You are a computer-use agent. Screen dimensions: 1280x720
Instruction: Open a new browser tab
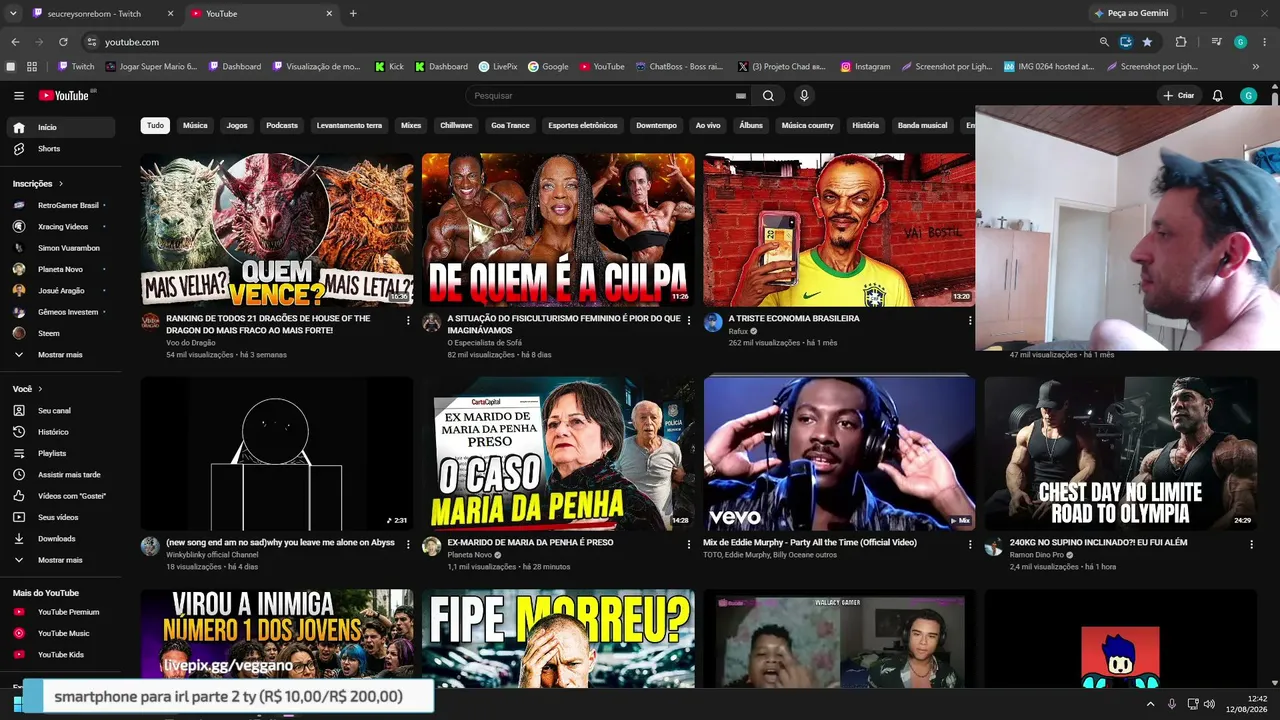(x=353, y=14)
